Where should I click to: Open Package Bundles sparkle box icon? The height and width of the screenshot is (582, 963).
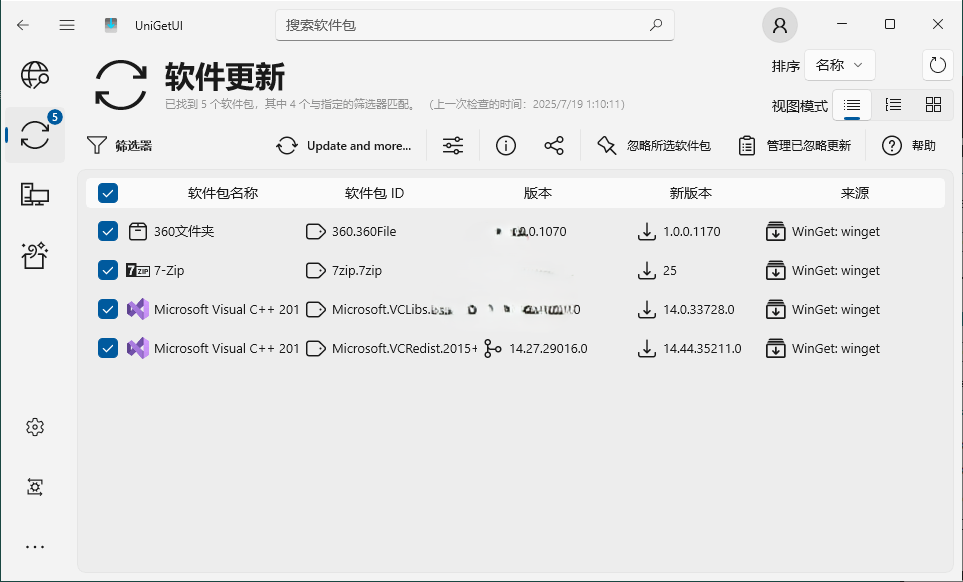pos(35,255)
